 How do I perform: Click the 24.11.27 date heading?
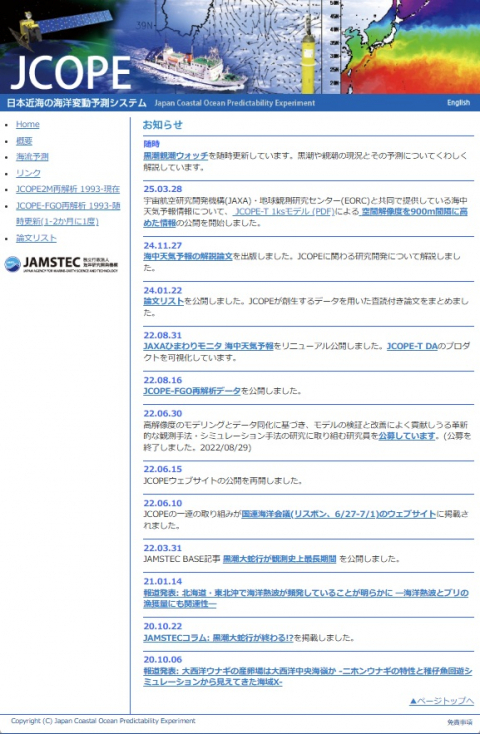pyautogui.click(x=162, y=245)
